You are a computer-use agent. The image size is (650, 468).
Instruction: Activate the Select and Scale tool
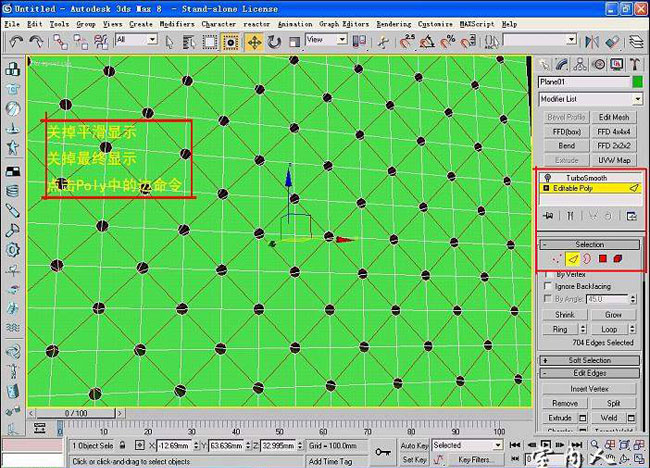click(294, 42)
